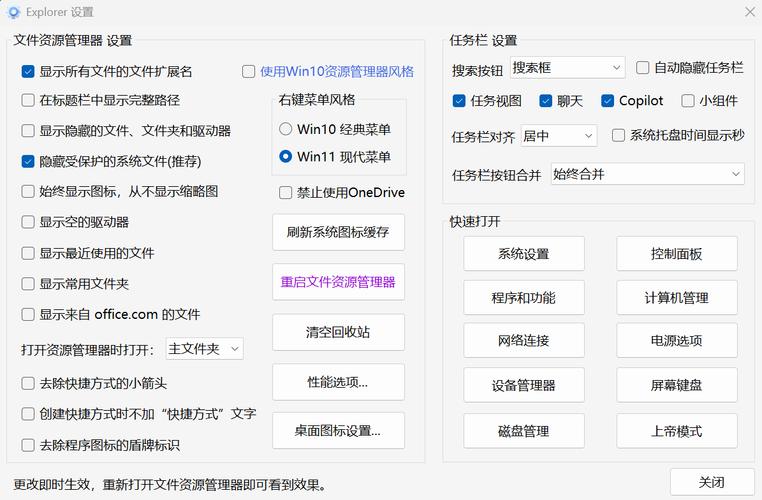The height and width of the screenshot is (500, 762).
Task: Uncheck 任务视图 checkbox
Action: (x=459, y=101)
